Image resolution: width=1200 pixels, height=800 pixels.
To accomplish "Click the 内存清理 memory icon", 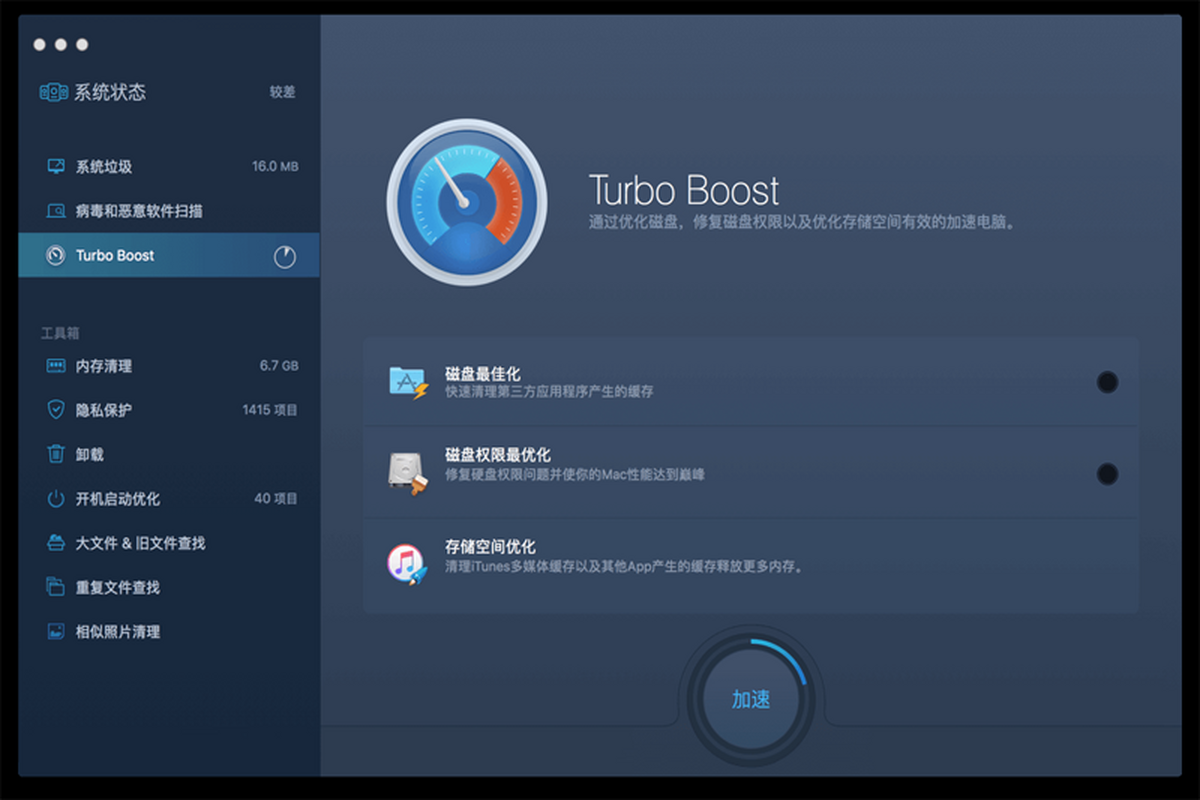I will coord(56,366).
